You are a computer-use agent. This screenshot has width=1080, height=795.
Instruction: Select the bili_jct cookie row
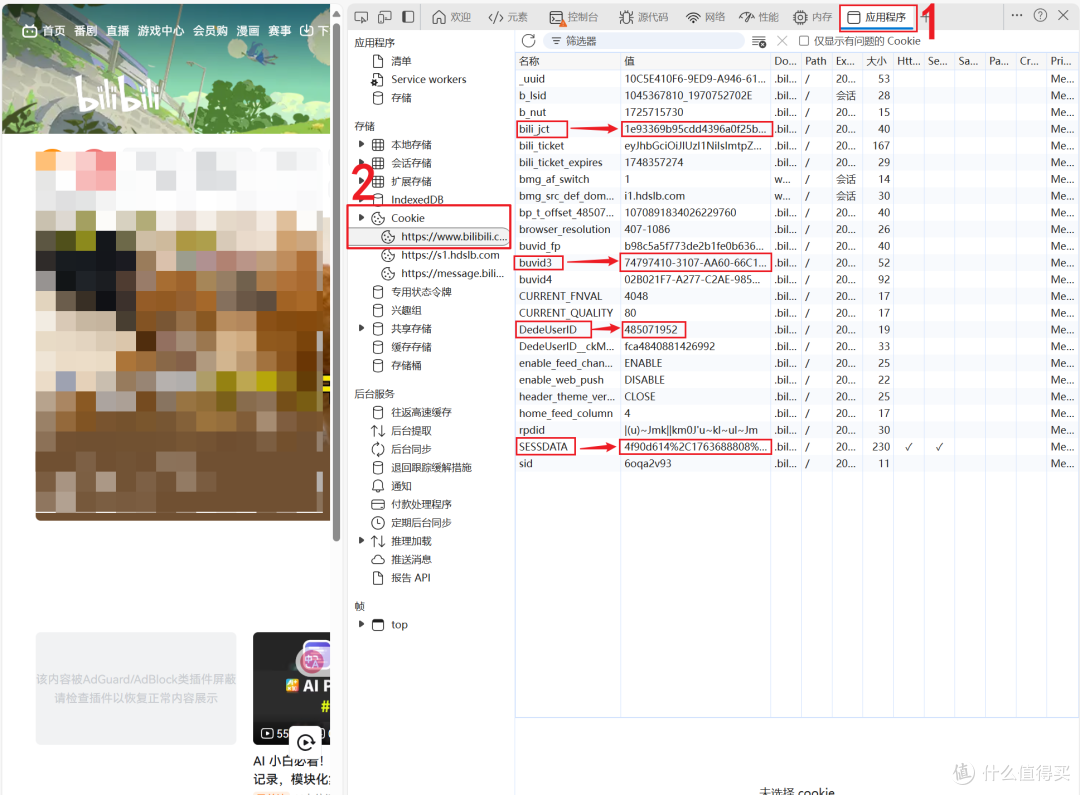(797, 129)
